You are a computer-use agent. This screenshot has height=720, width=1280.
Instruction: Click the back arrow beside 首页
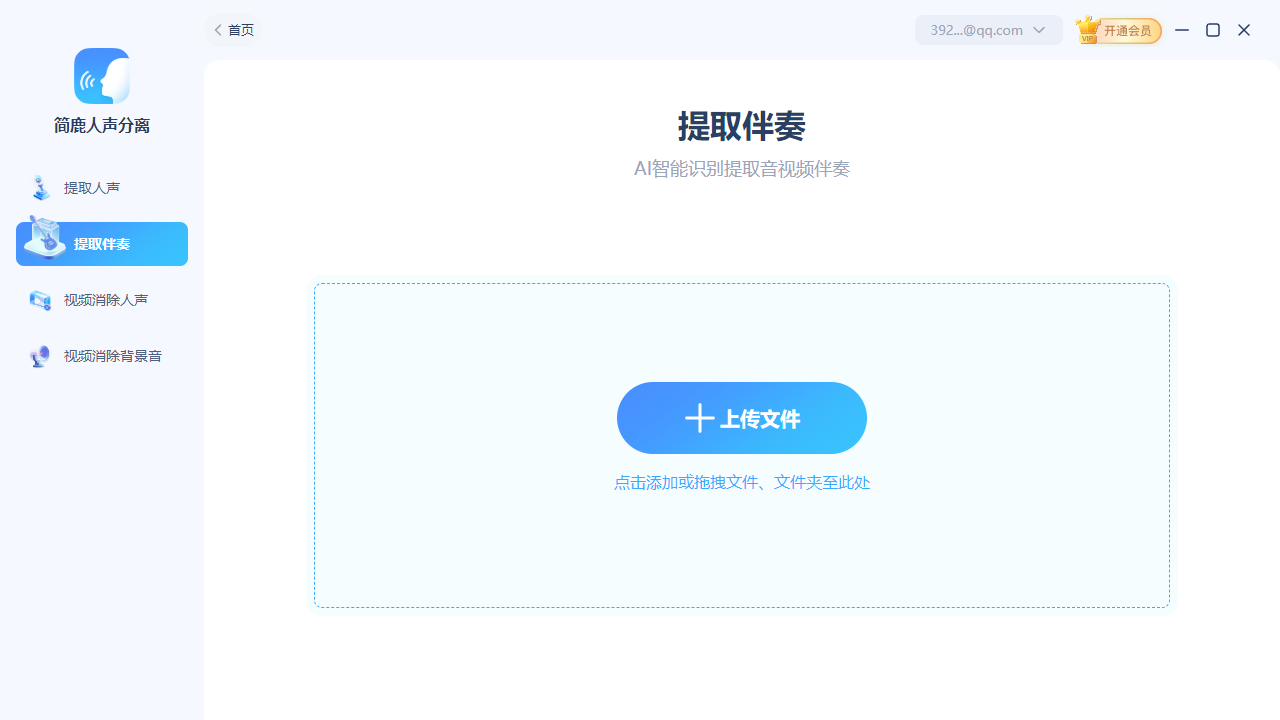coord(217,30)
